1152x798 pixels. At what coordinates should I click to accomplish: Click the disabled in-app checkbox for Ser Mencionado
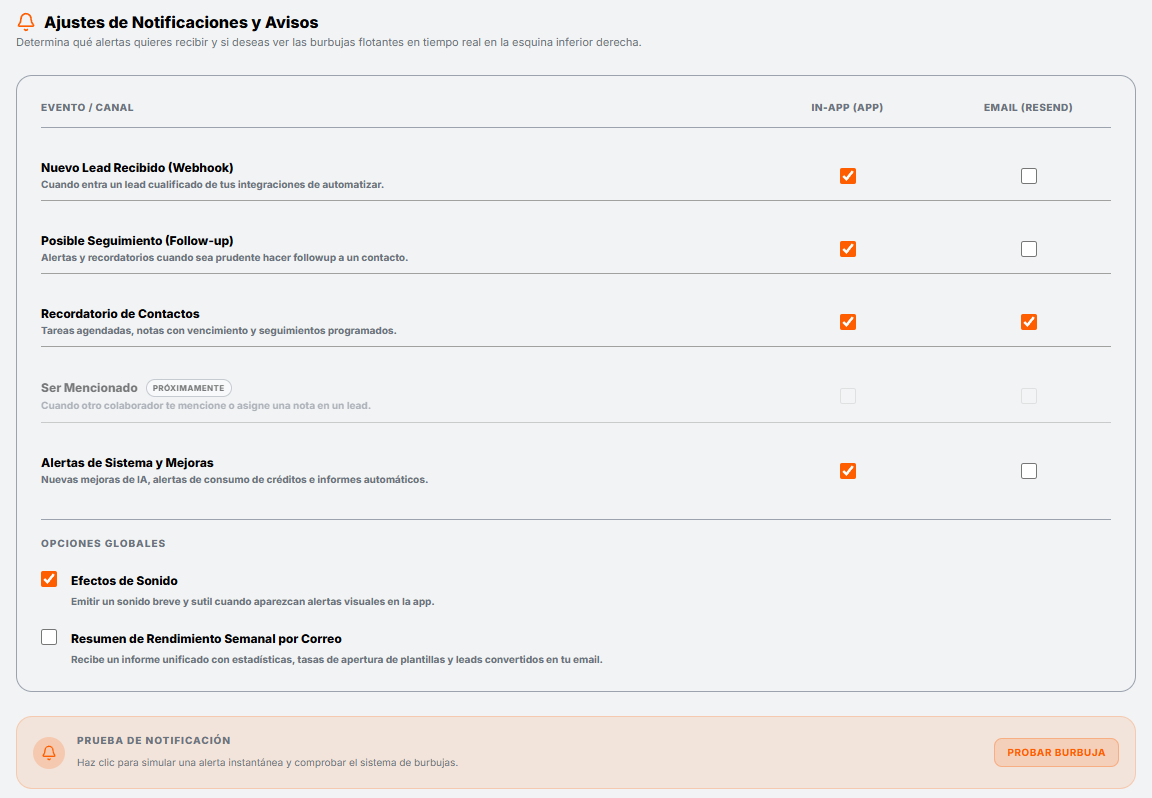pos(848,396)
